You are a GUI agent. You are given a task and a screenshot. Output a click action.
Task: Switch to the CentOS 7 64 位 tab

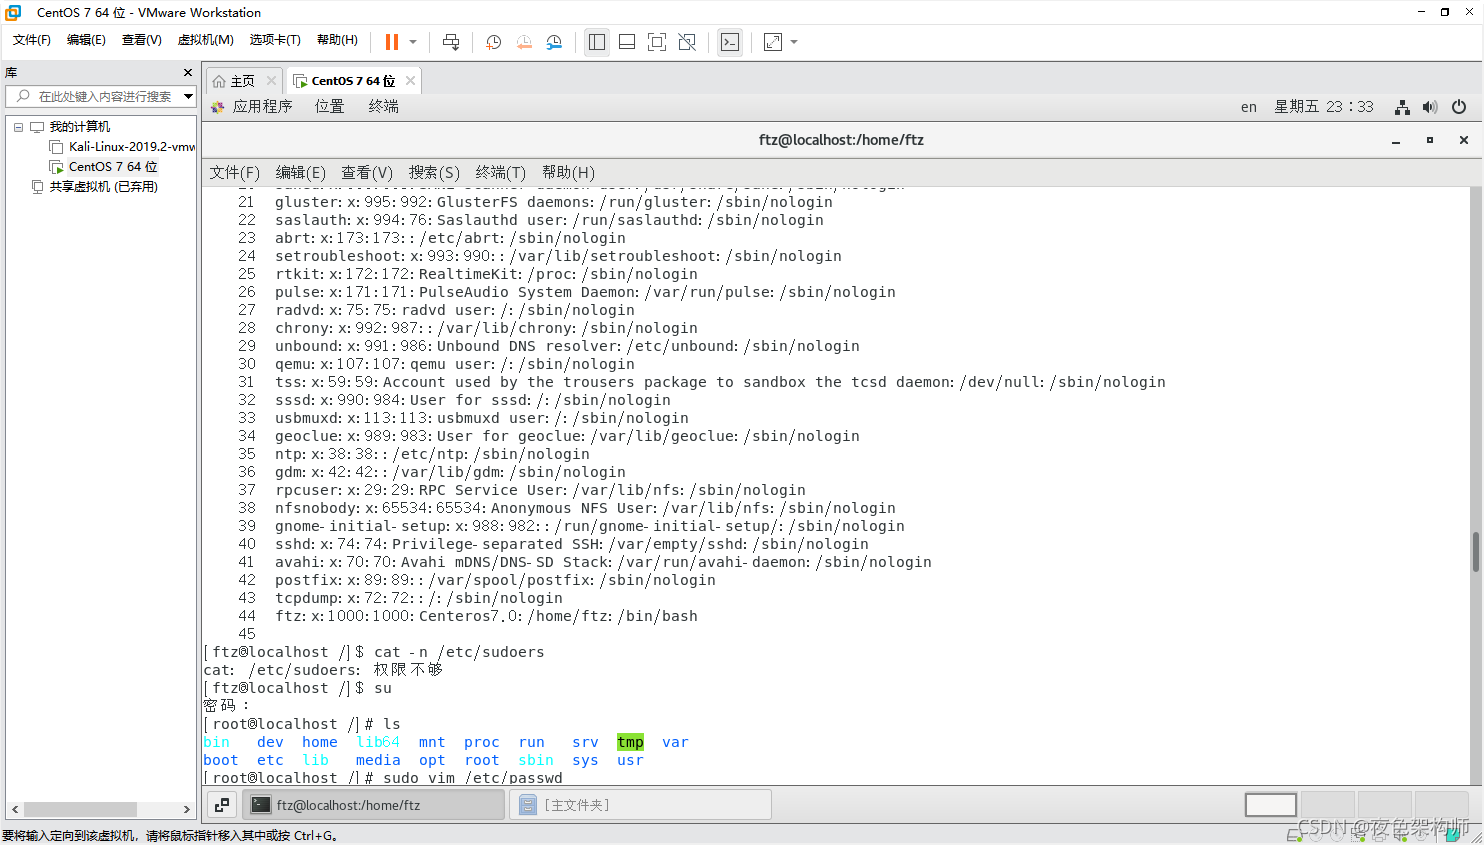pos(353,81)
